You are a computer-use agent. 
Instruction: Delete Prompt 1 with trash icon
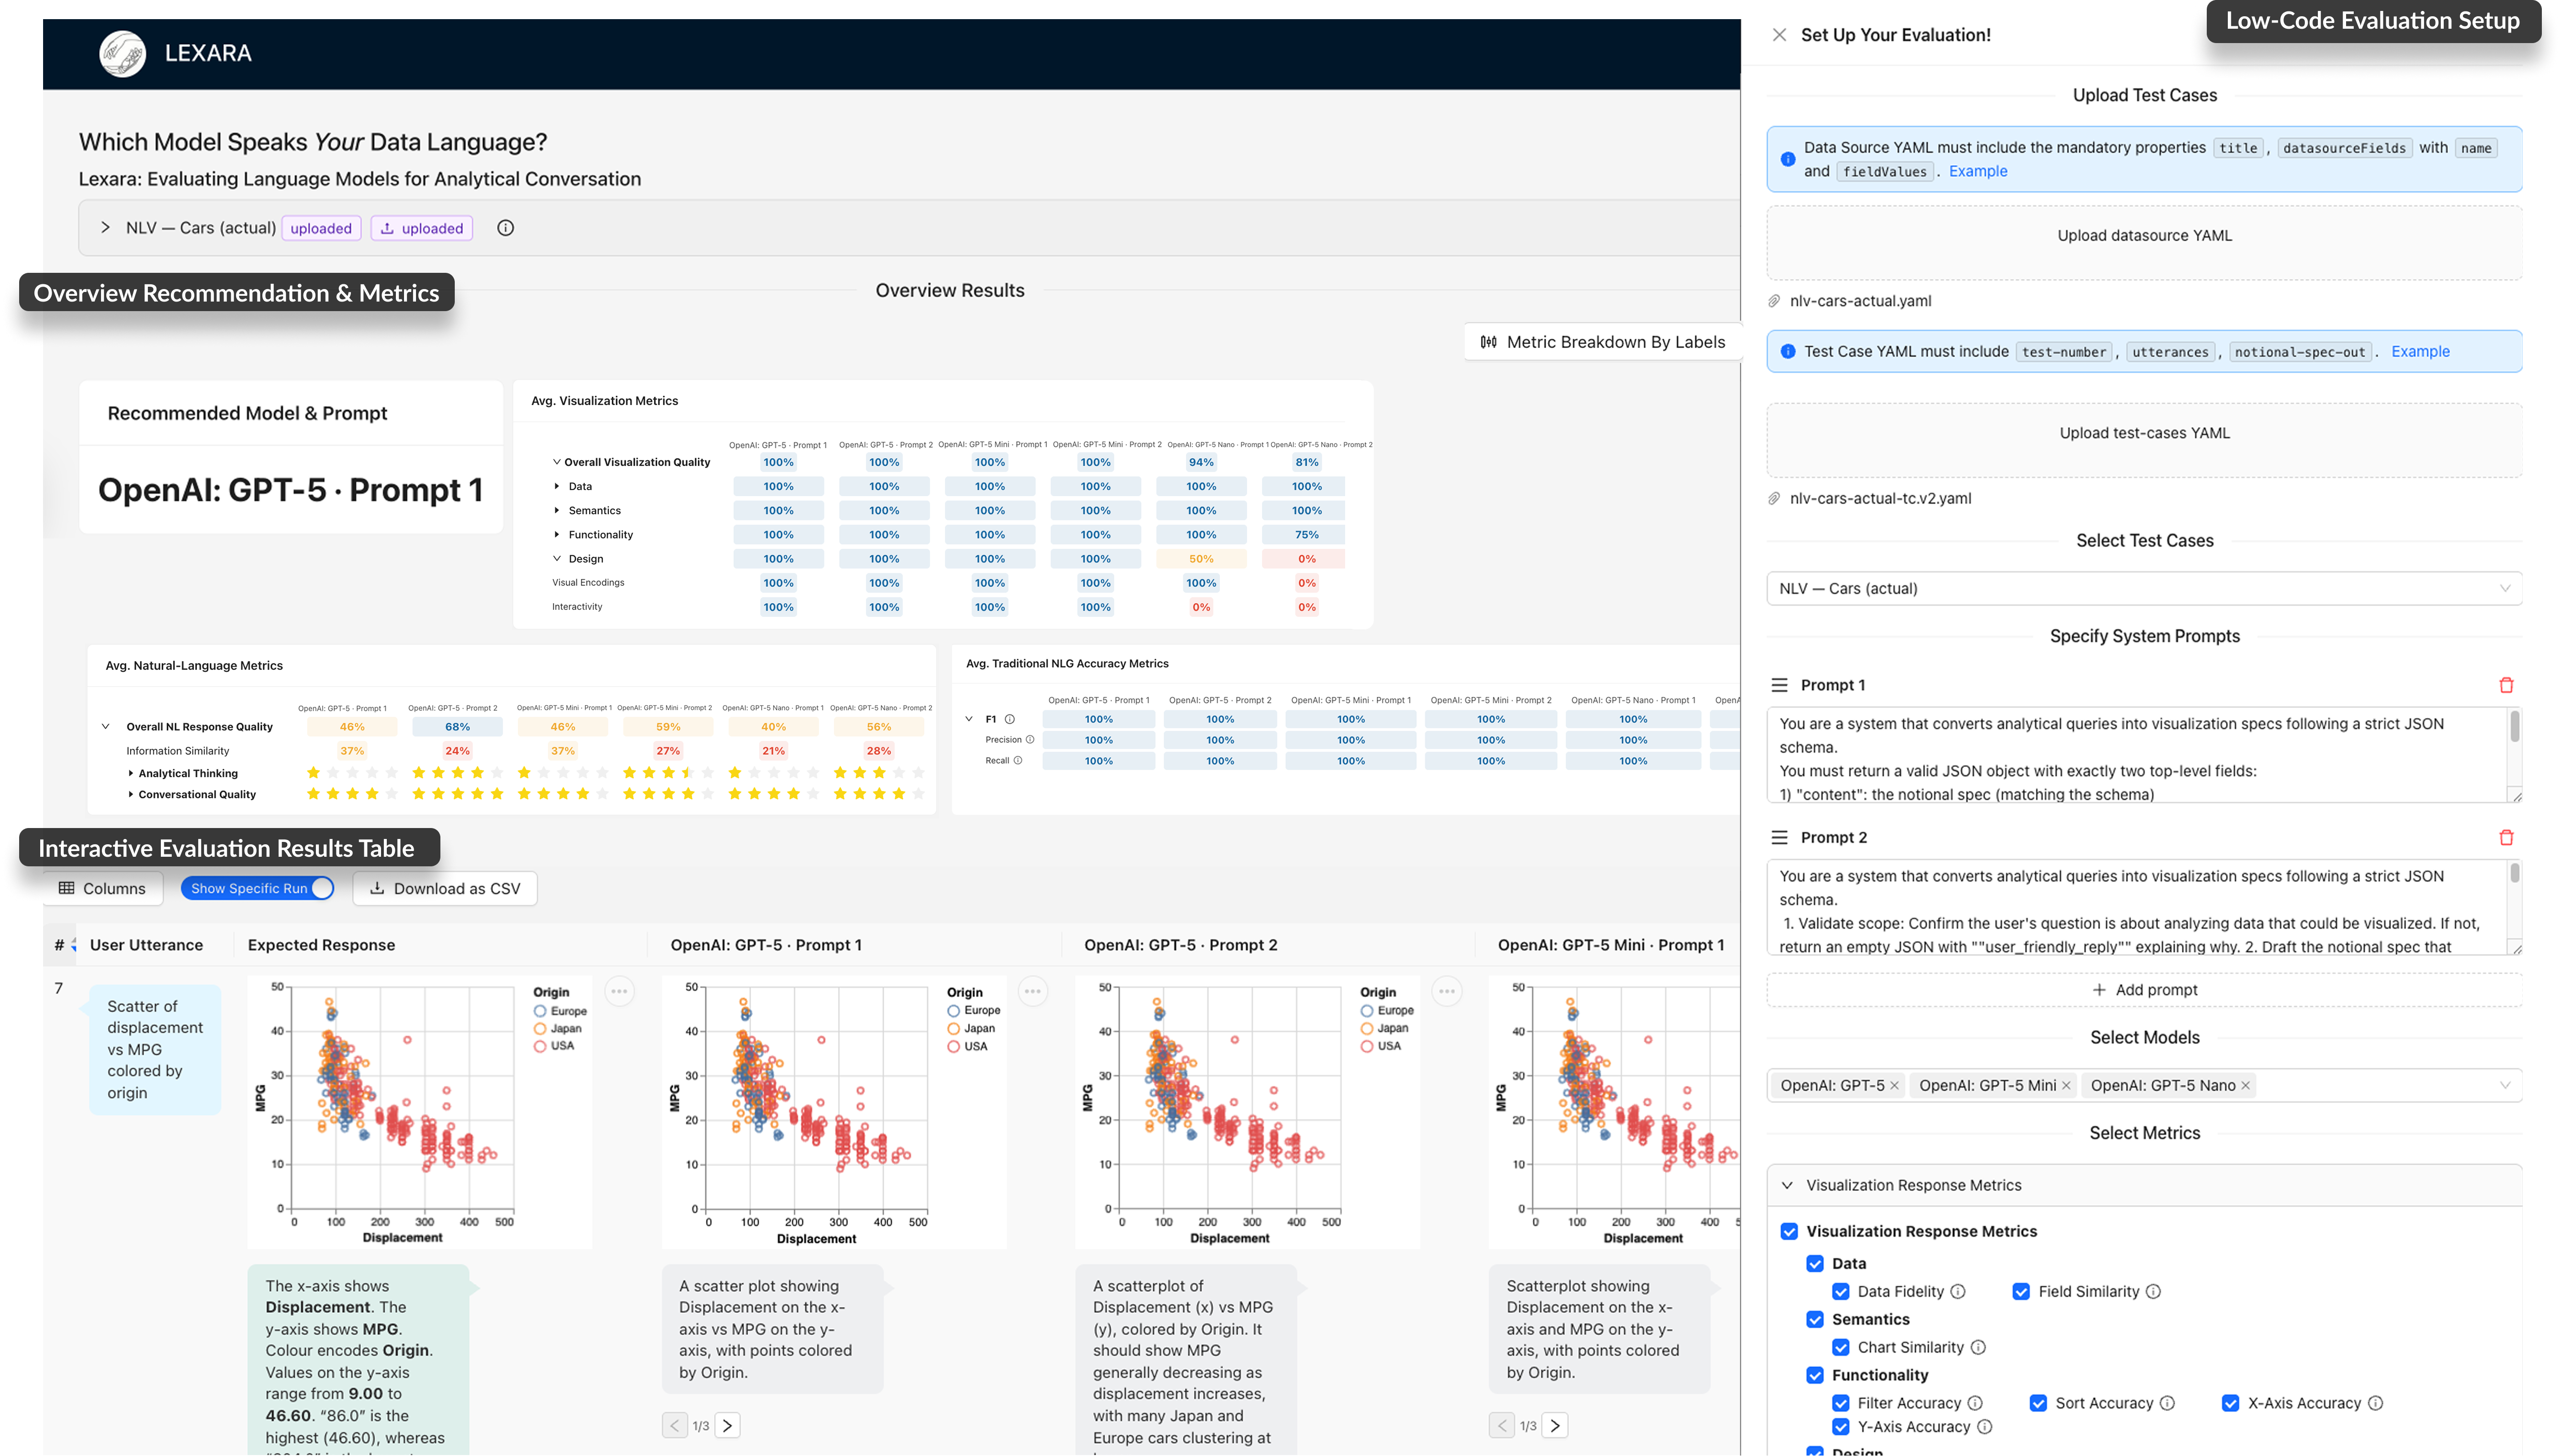pos(2505,685)
